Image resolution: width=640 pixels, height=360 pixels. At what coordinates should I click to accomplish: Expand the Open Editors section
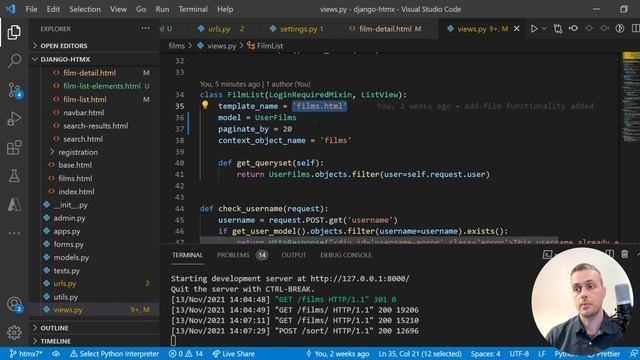click(94, 46)
